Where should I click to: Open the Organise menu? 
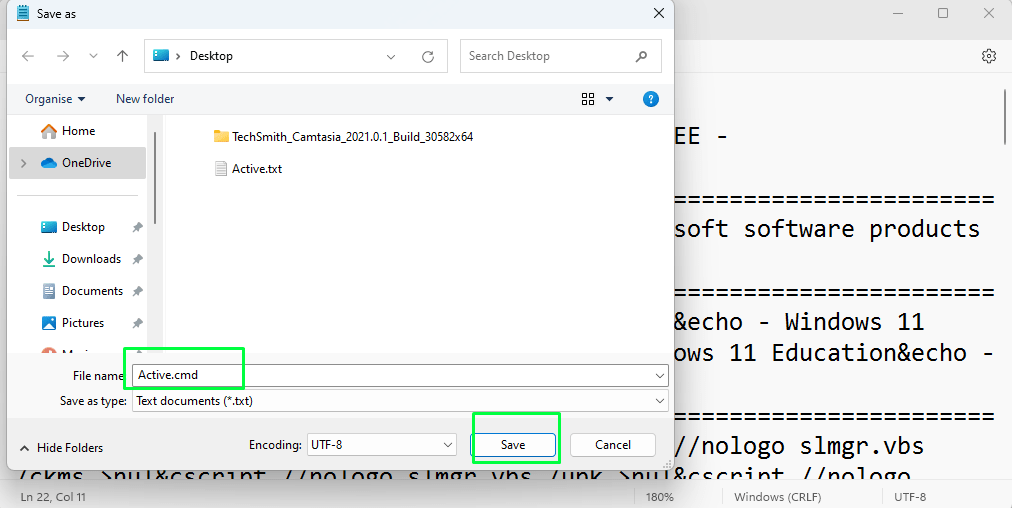coord(55,99)
